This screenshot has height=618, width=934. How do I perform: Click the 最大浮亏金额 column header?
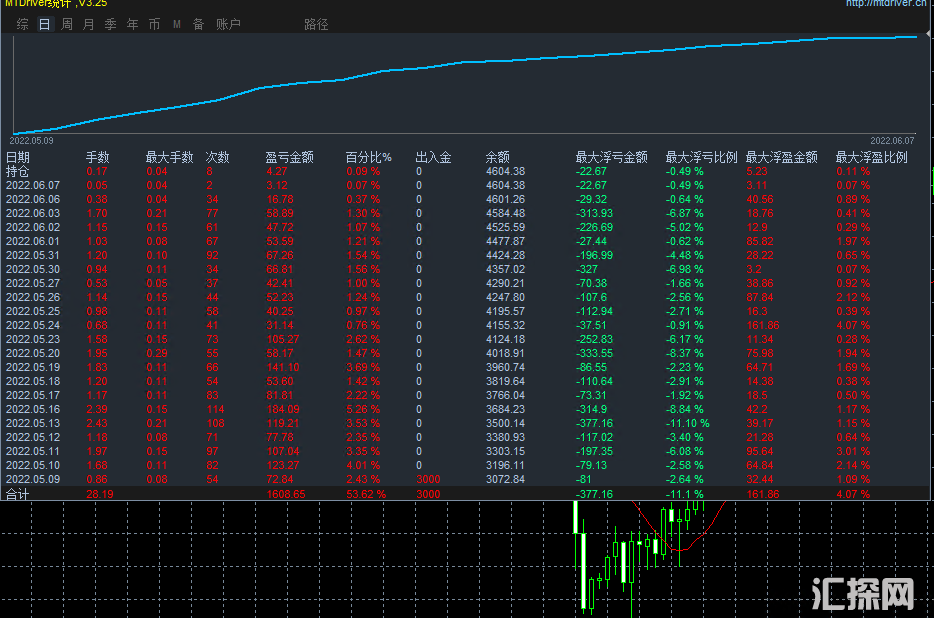(611, 157)
